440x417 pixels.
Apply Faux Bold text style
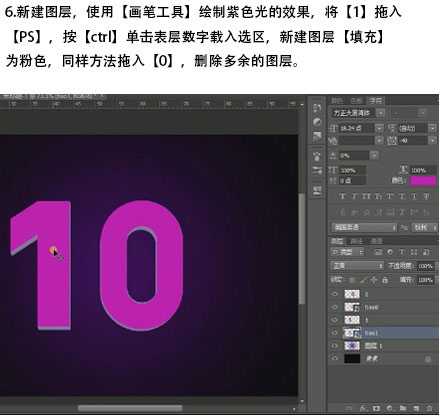click(342, 196)
